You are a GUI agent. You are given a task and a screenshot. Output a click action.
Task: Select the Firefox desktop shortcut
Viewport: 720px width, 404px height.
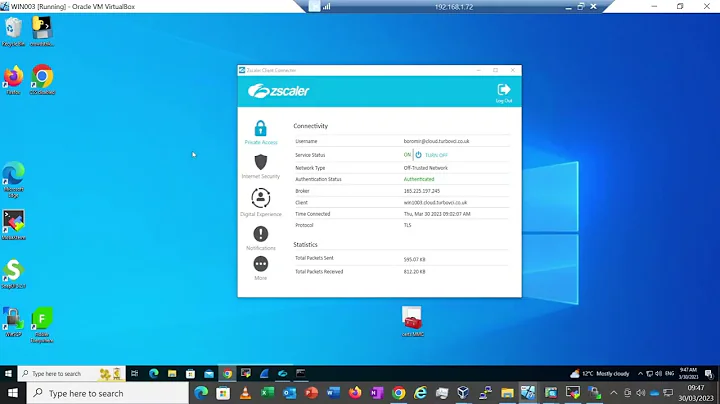coord(13,80)
